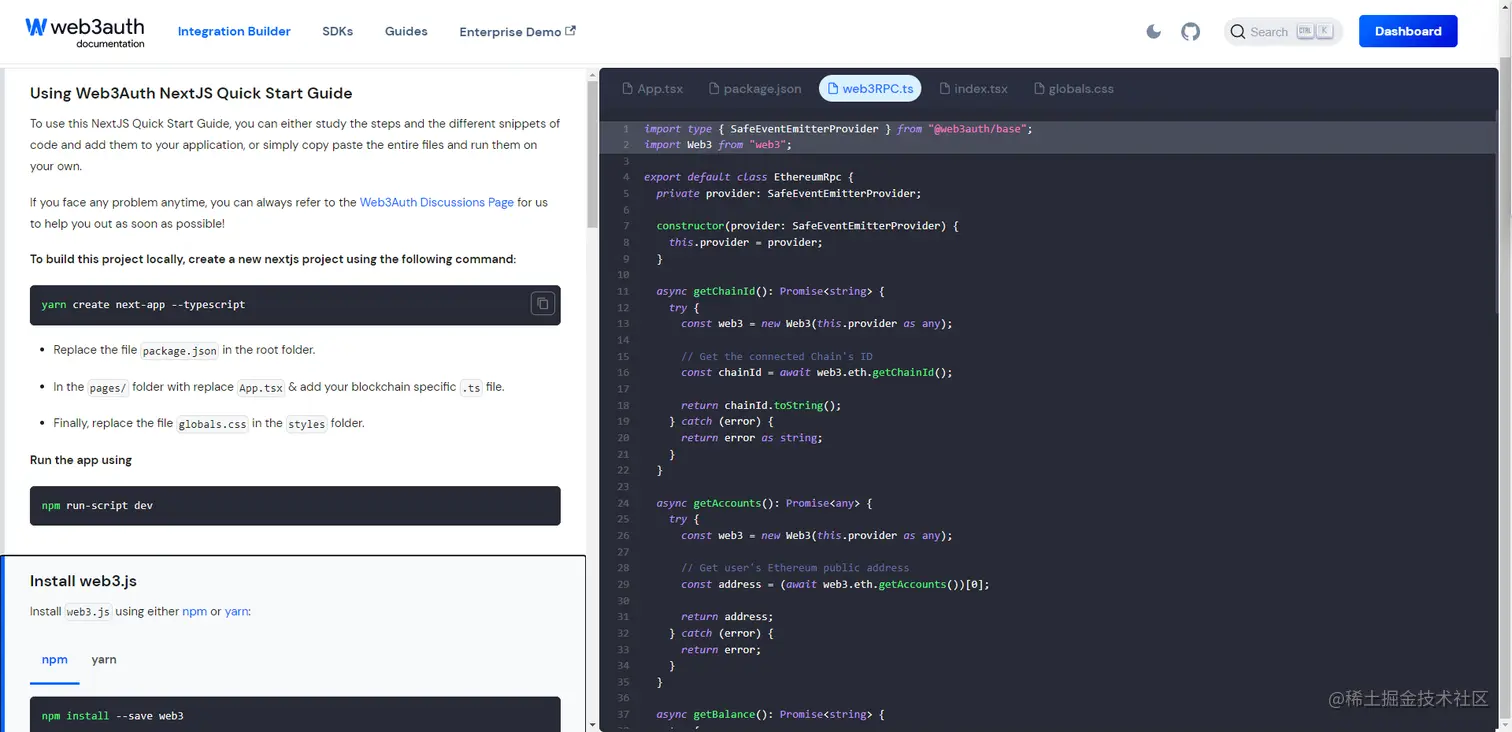The image size is (1512, 732).
Task: Open Enterprise Demo external link
Action: (517, 31)
